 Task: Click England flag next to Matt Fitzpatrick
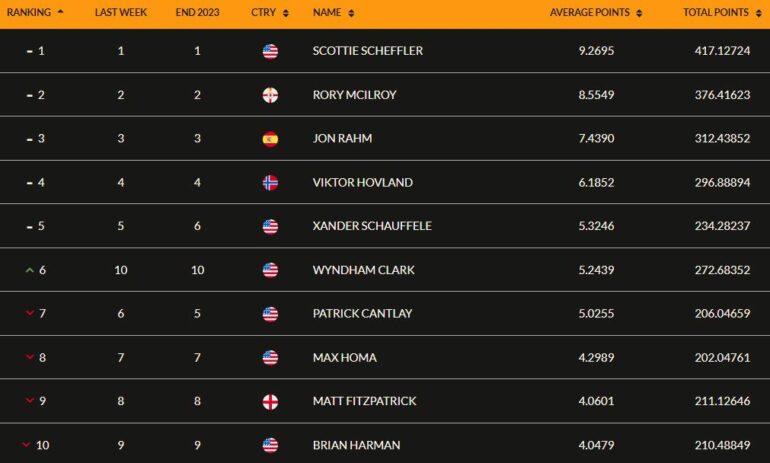pos(270,402)
